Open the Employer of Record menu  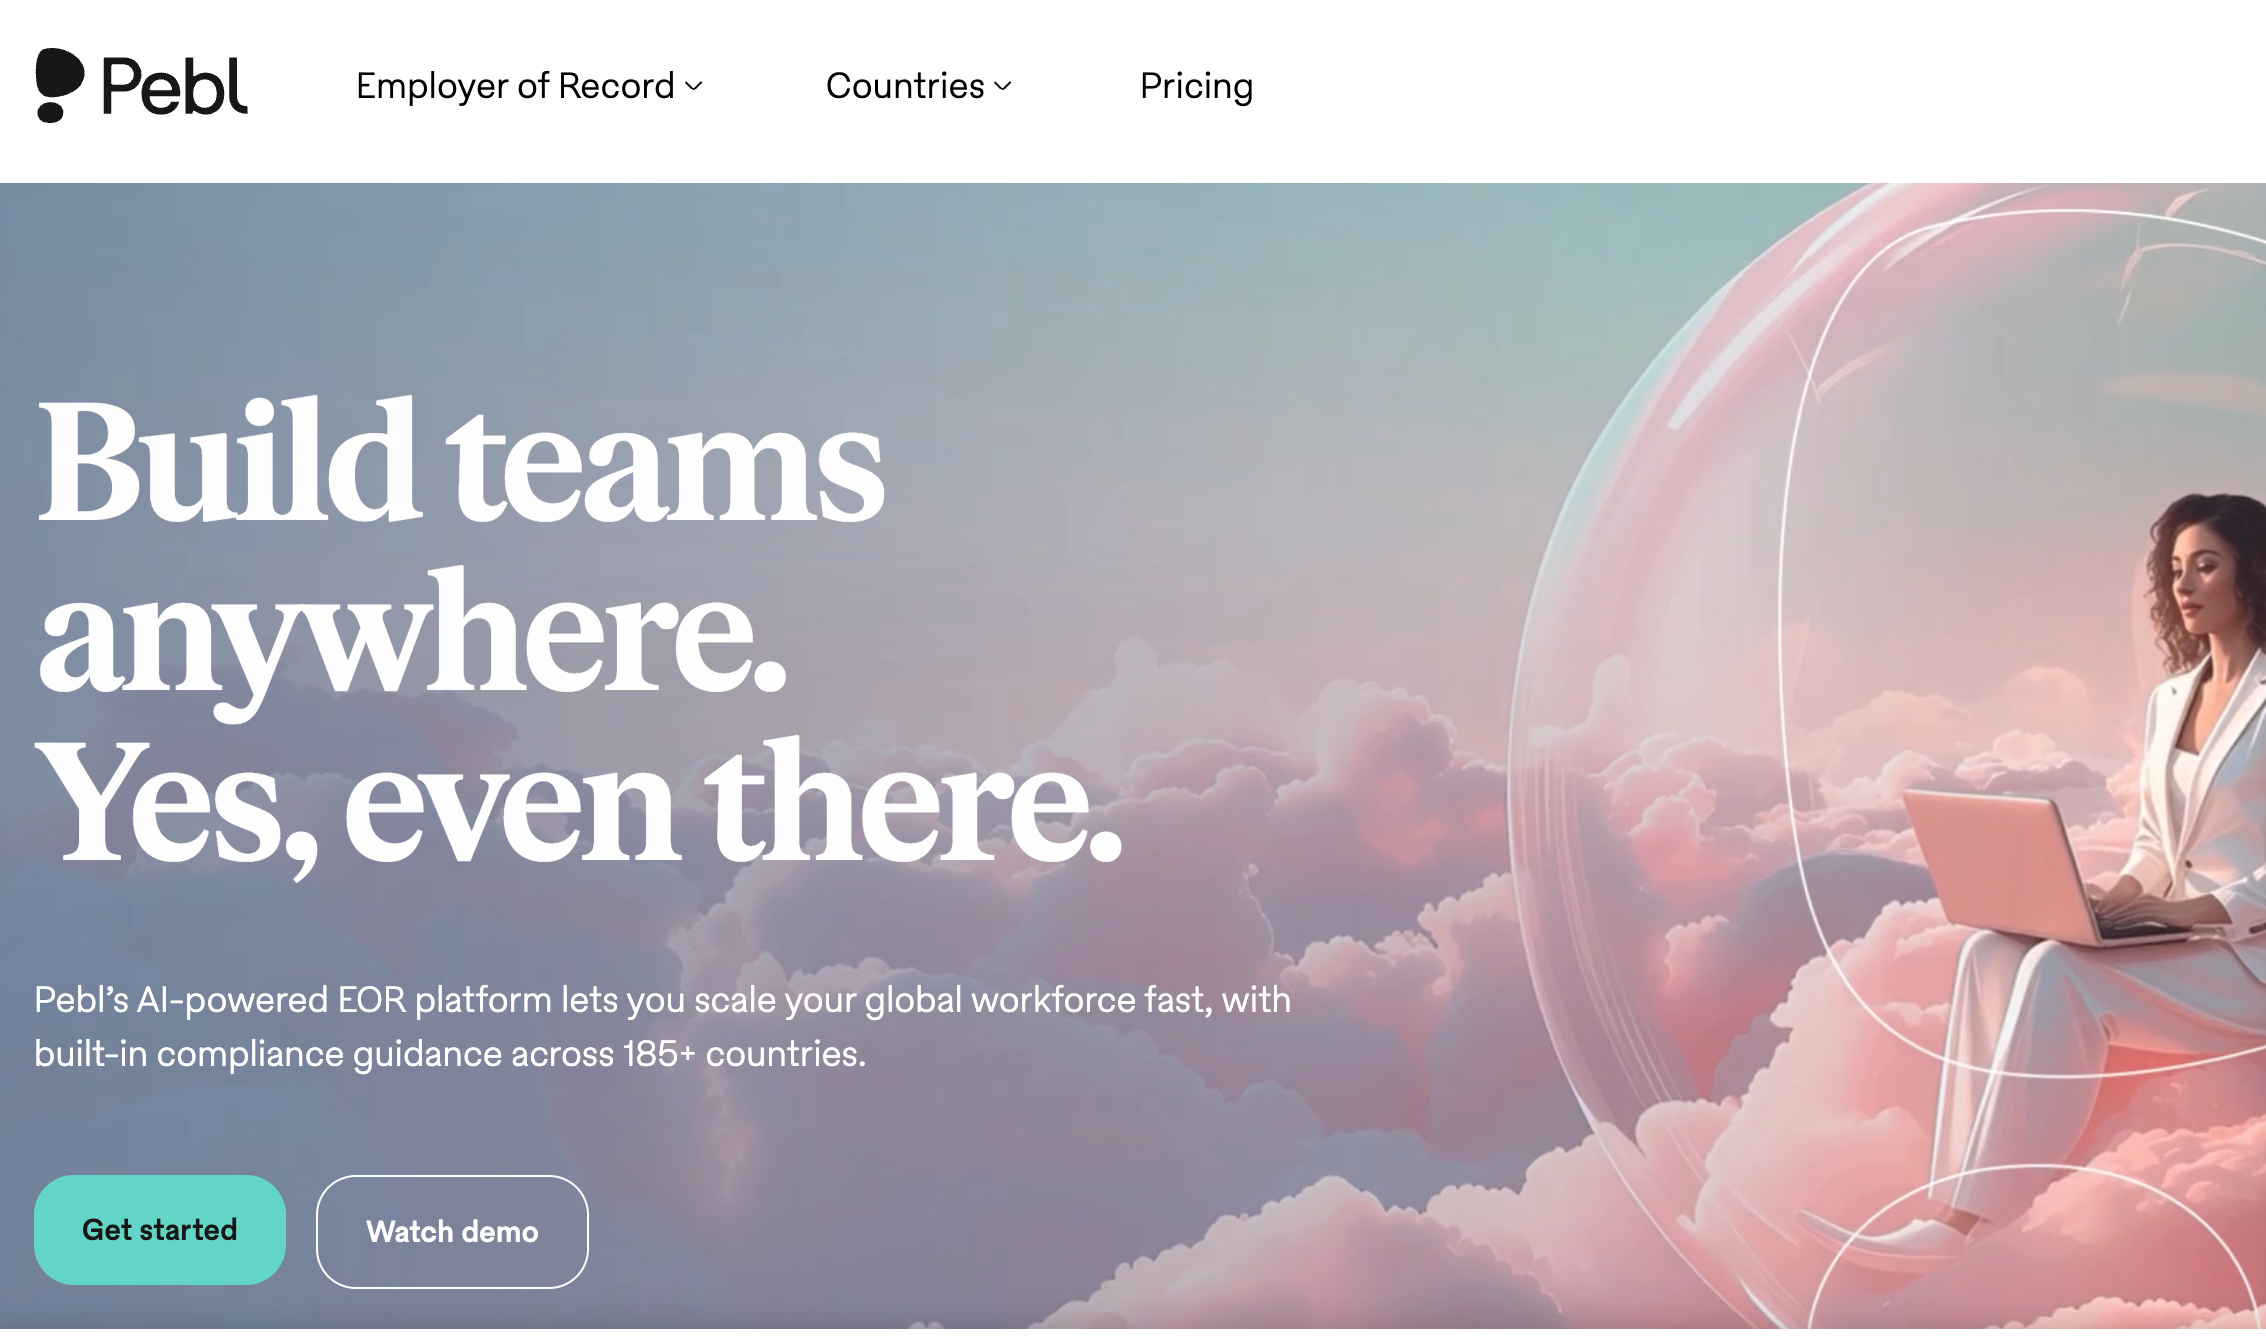[x=529, y=86]
